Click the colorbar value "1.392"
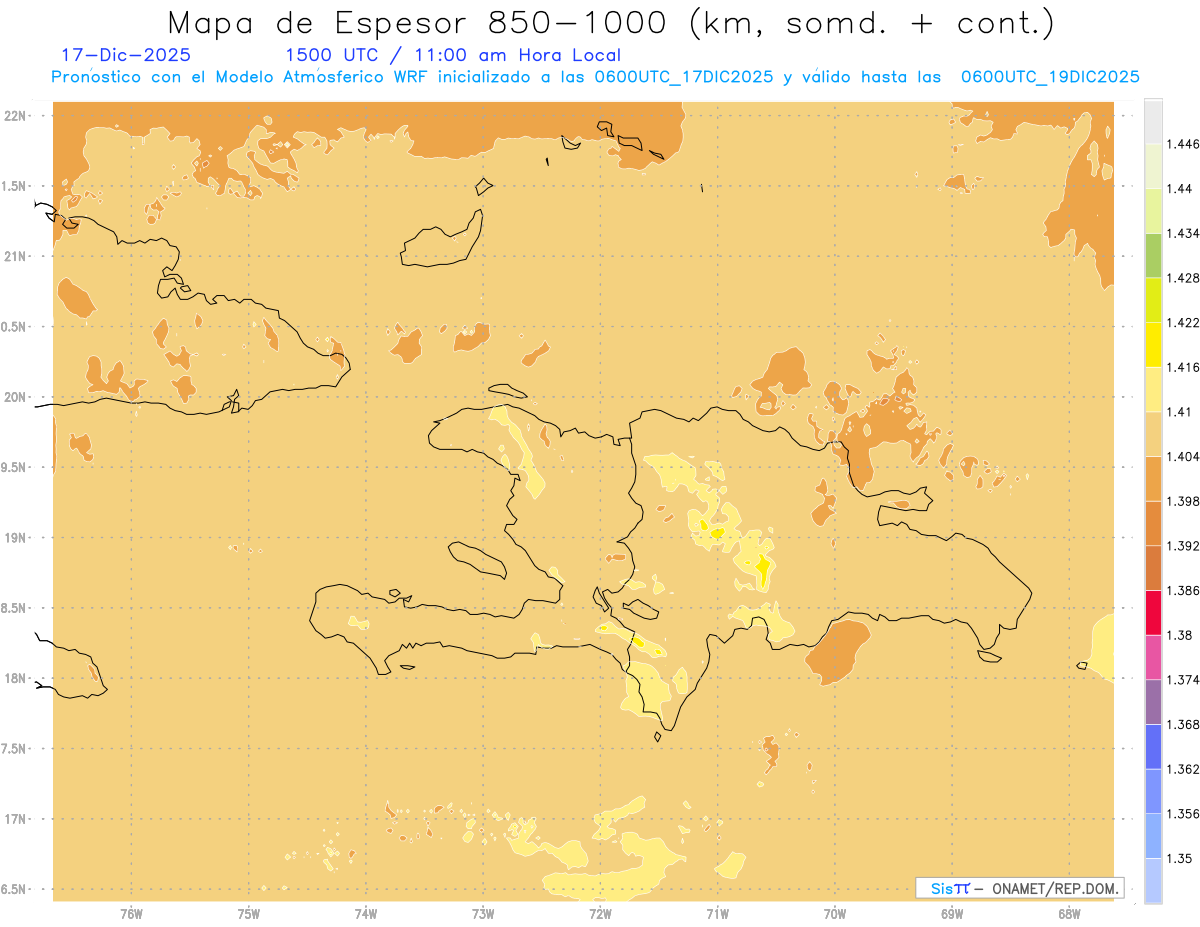The width and height of the screenshot is (1200, 927). [x=1185, y=546]
